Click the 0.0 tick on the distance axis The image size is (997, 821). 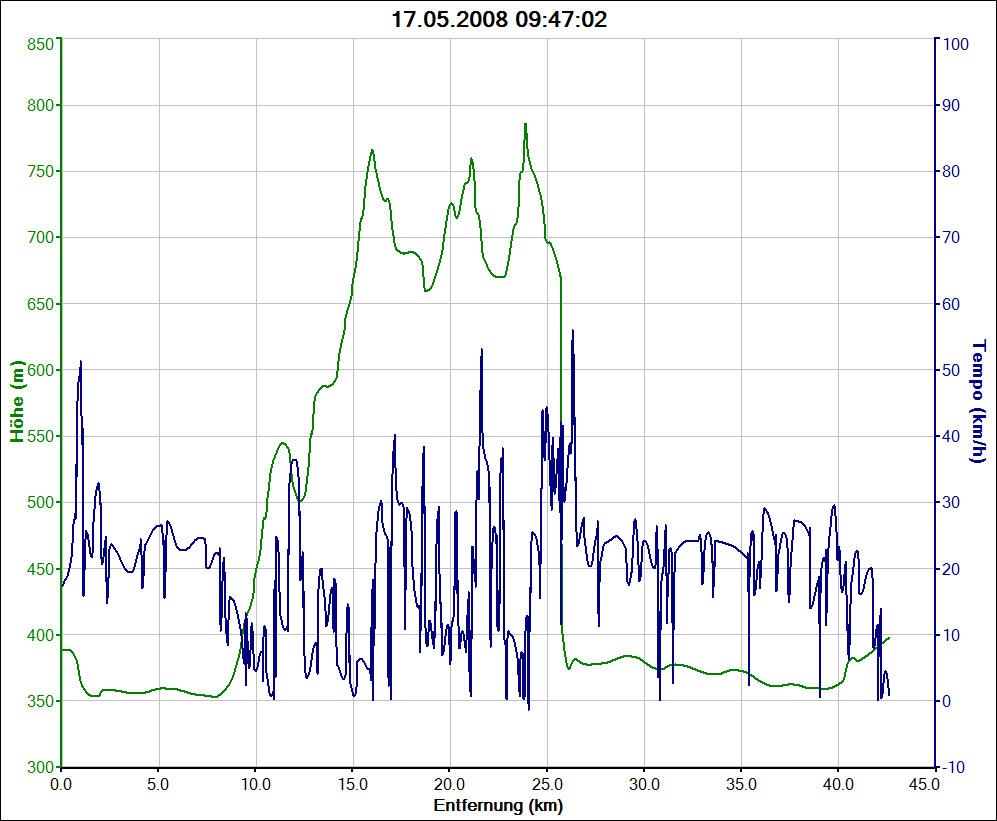(x=61, y=786)
